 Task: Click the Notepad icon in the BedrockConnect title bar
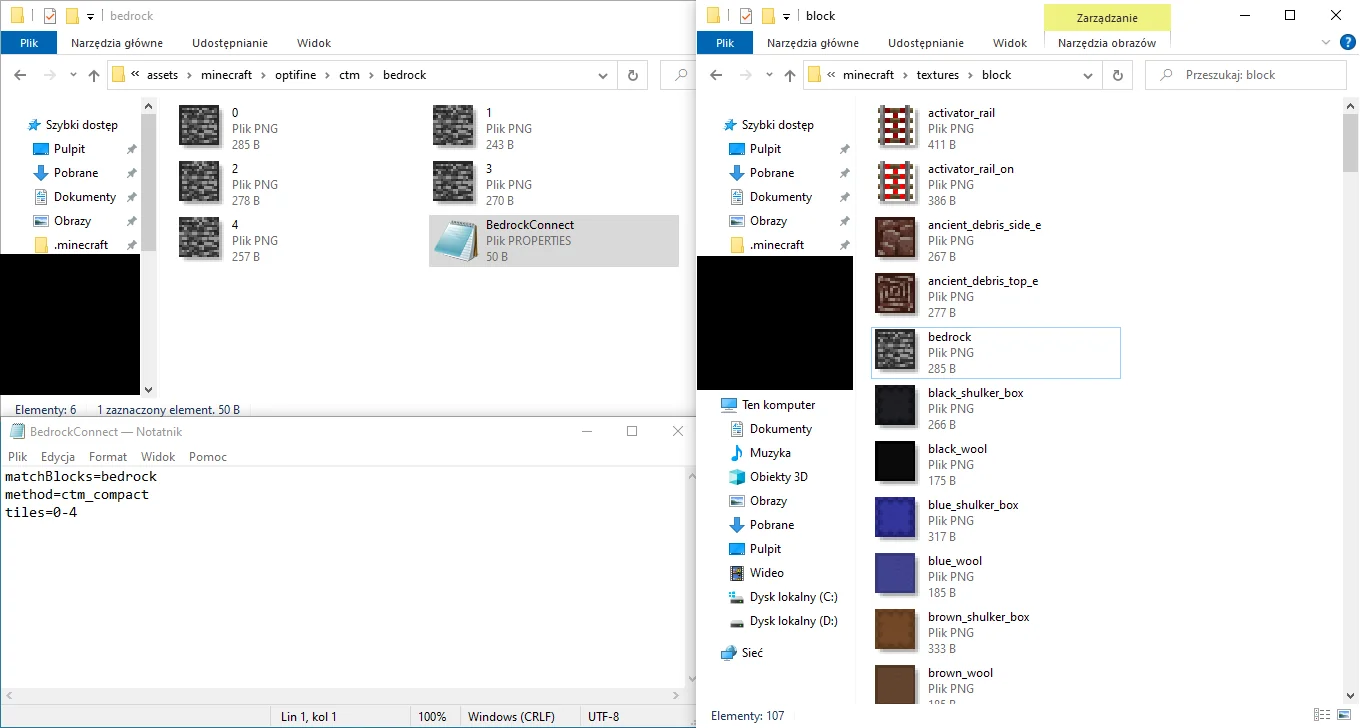15,431
